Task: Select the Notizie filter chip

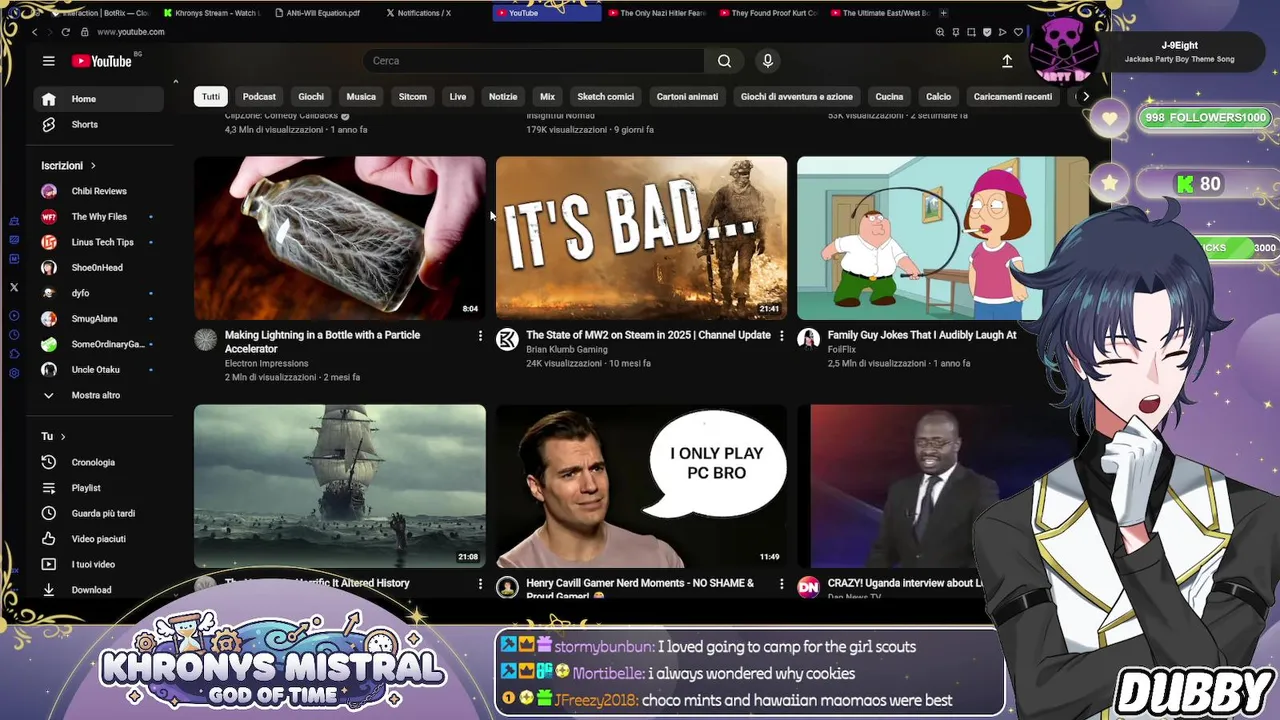Action: pos(503,97)
